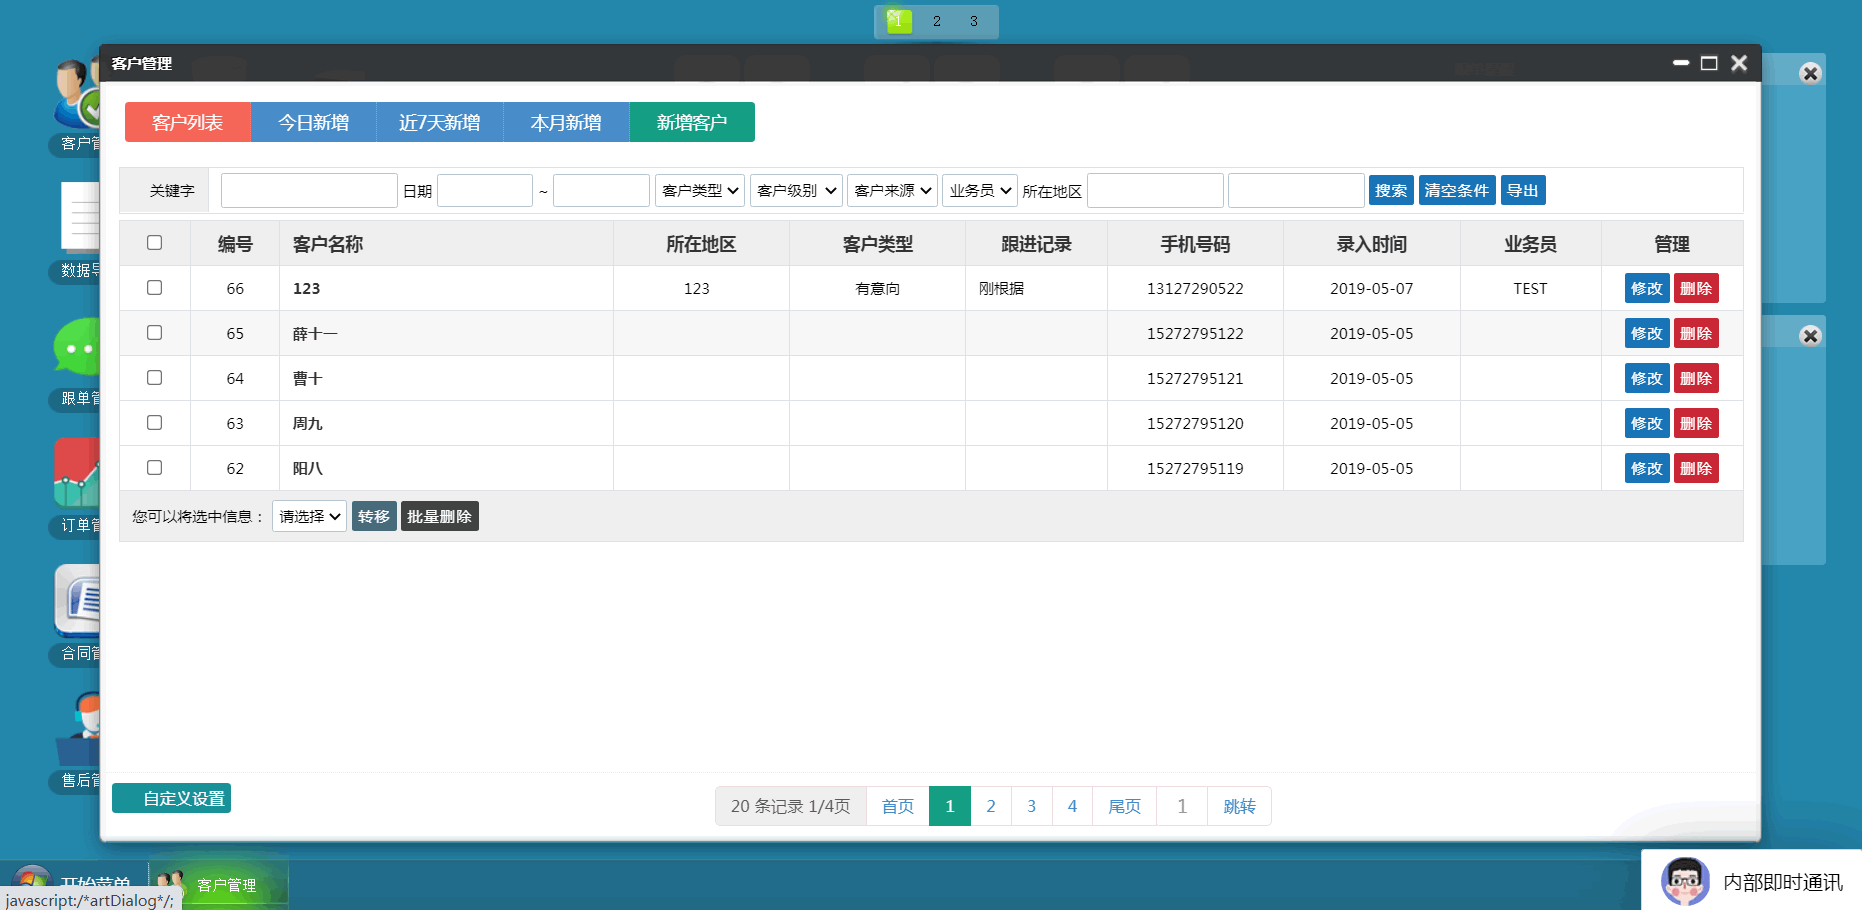Open the data document desktop icon
The height and width of the screenshot is (910, 1862).
click(78, 217)
